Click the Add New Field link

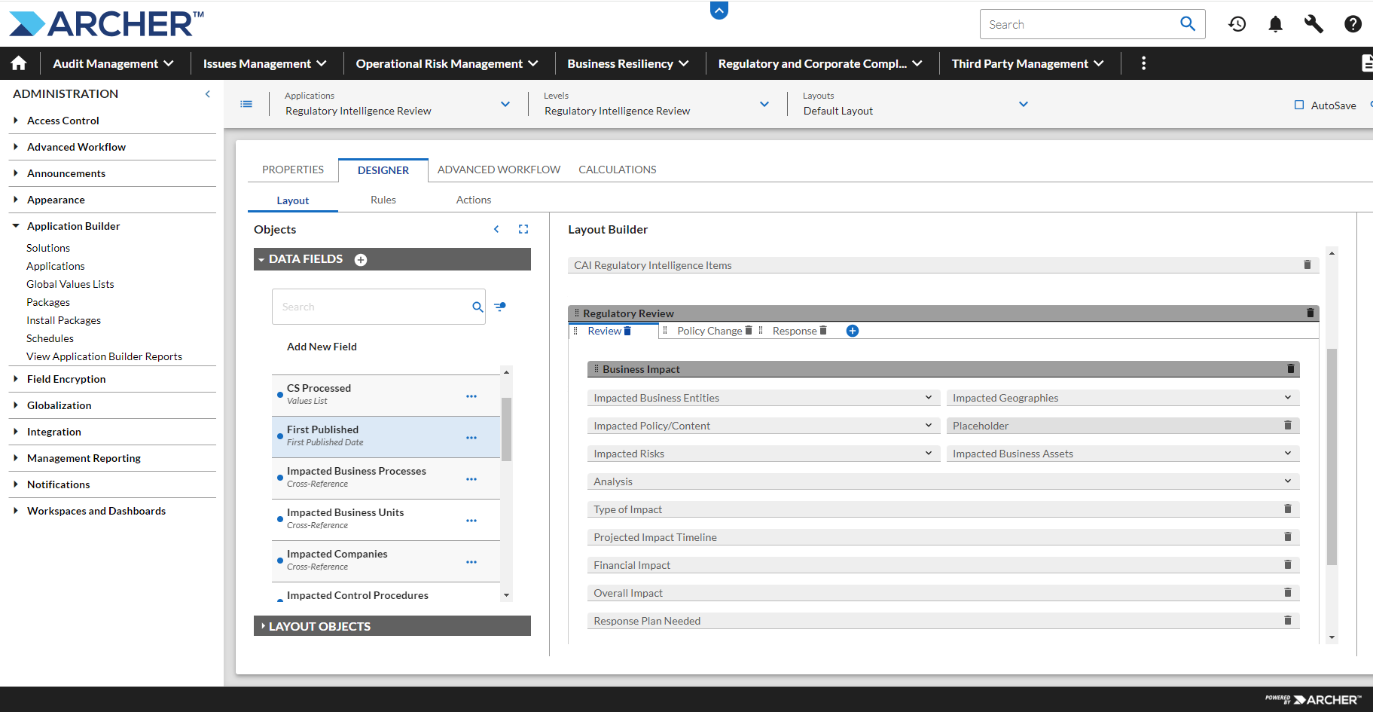click(x=322, y=347)
